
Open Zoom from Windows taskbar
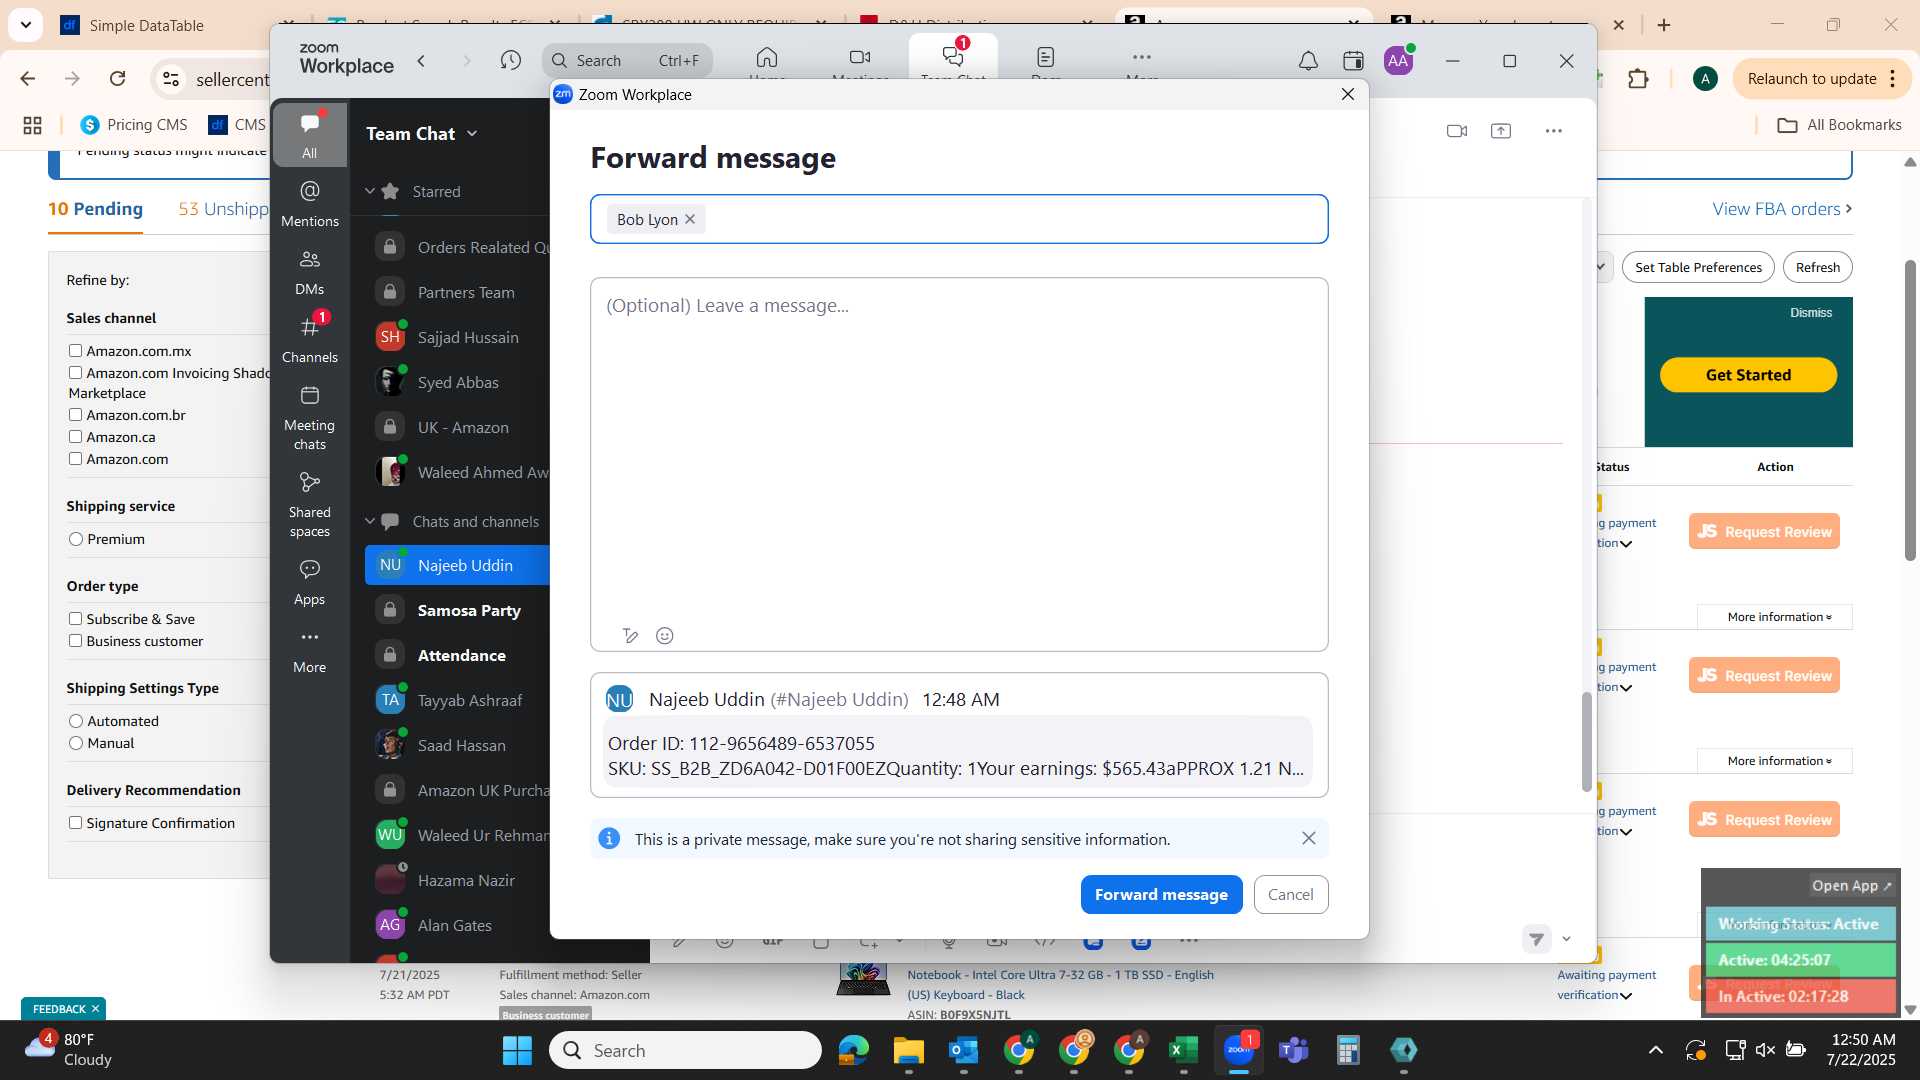[1239, 1050]
